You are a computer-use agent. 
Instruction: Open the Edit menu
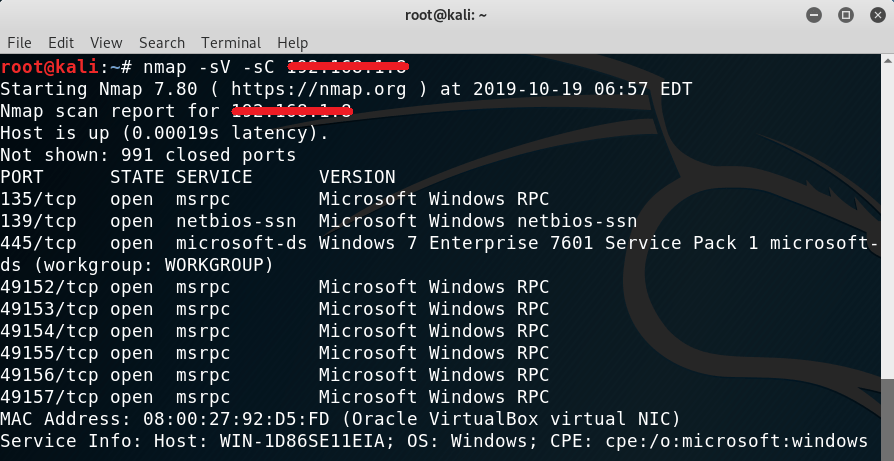[x=61, y=43]
